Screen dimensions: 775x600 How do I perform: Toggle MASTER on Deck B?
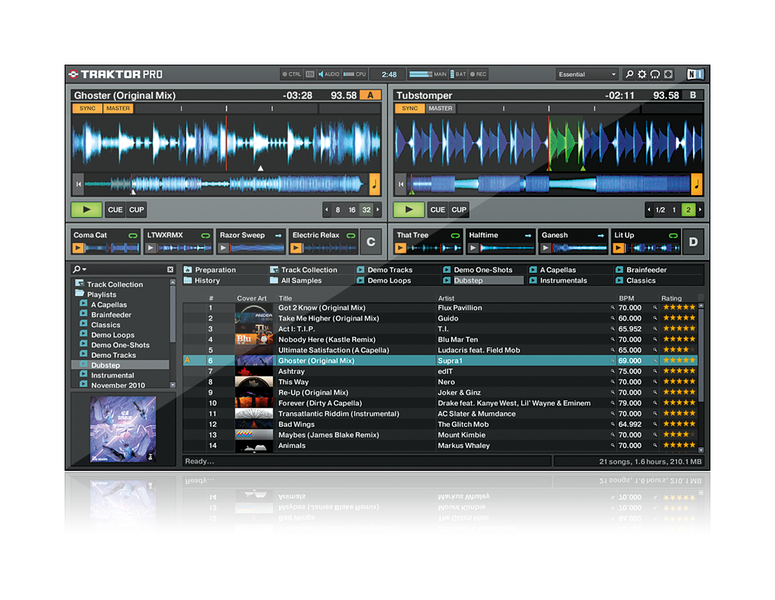441,108
